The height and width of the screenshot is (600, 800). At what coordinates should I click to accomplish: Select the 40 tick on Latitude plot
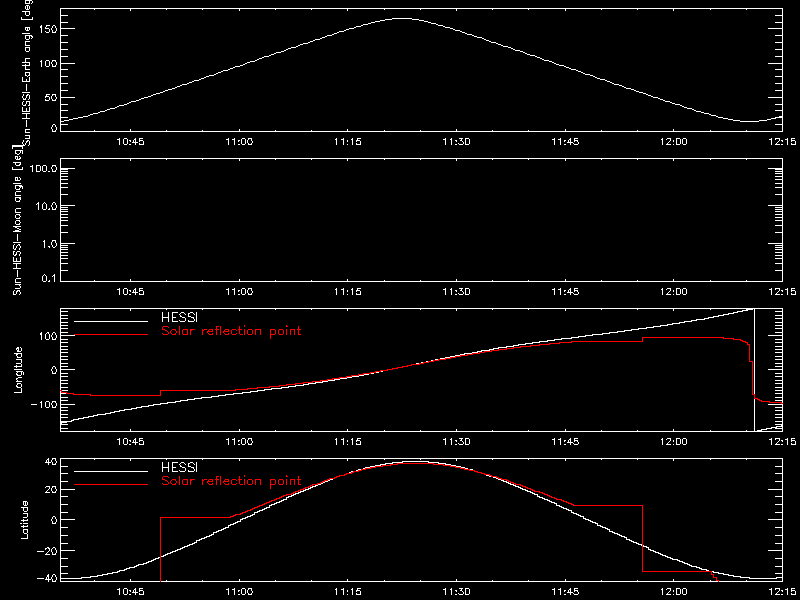pyautogui.click(x=50, y=462)
